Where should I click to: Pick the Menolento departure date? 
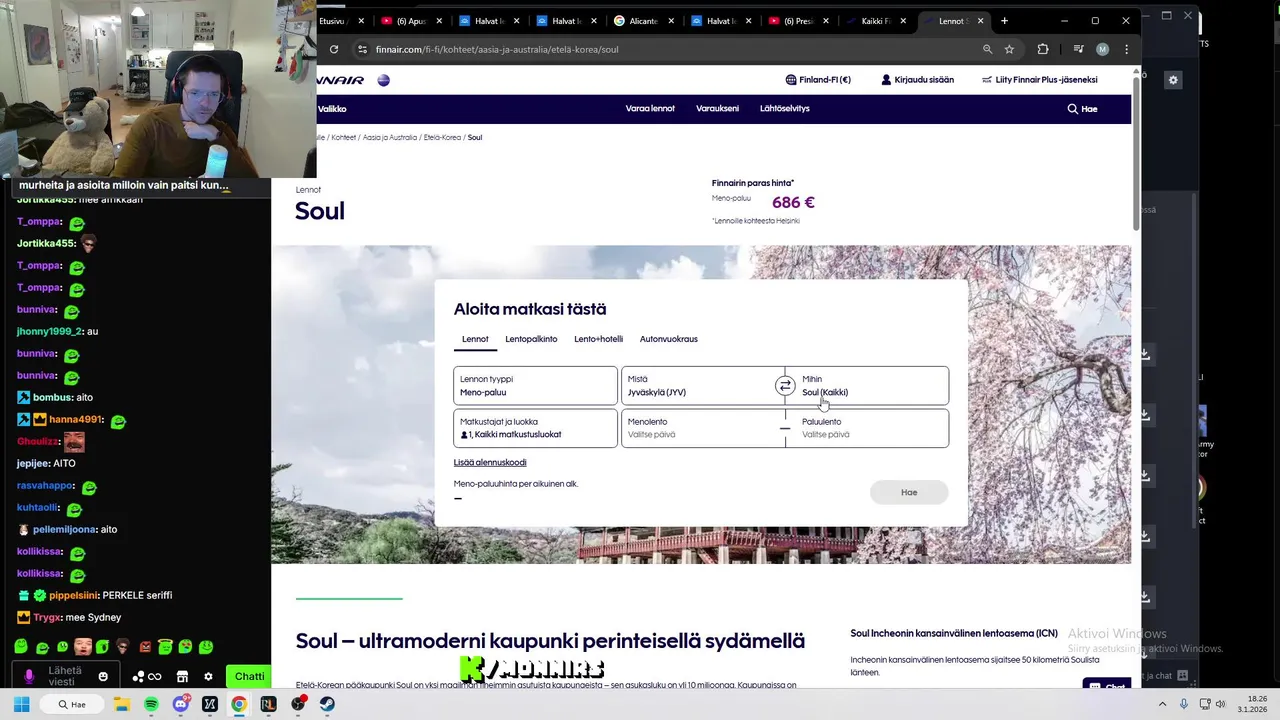tap(702, 428)
